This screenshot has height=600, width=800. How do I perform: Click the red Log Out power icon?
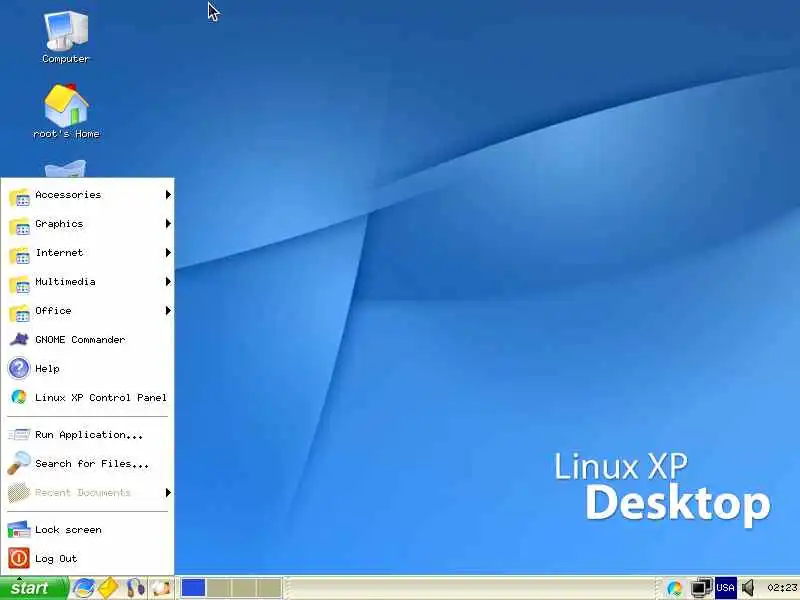click(x=19, y=558)
